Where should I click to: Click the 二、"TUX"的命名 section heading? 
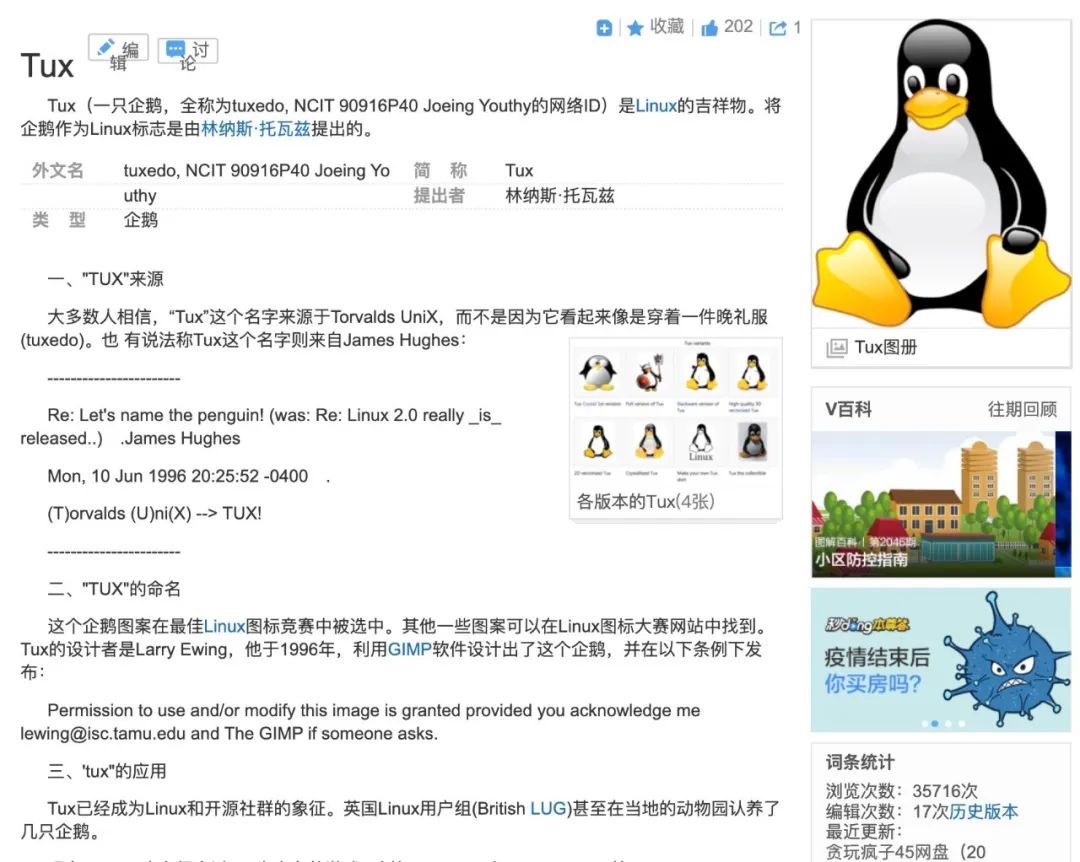(114, 588)
